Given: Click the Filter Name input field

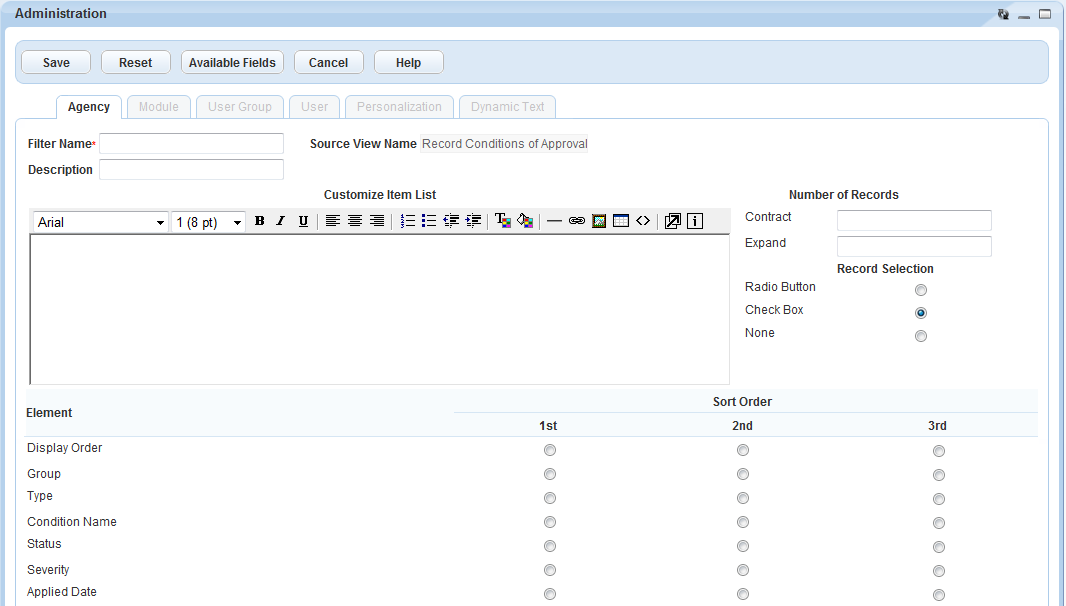Looking at the screenshot, I should 191,144.
